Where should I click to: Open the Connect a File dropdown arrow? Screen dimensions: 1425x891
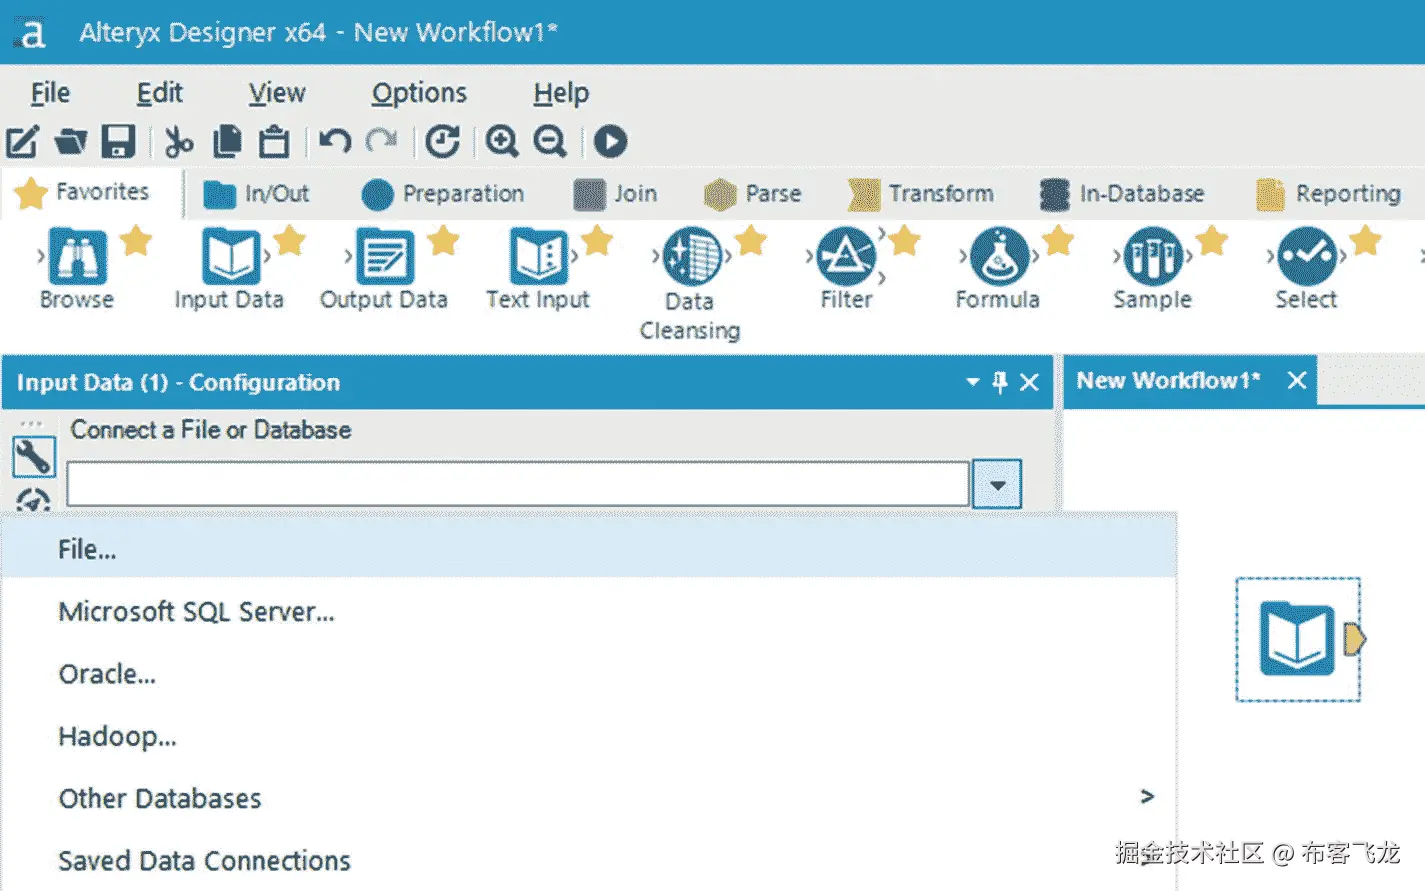[x=997, y=484]
